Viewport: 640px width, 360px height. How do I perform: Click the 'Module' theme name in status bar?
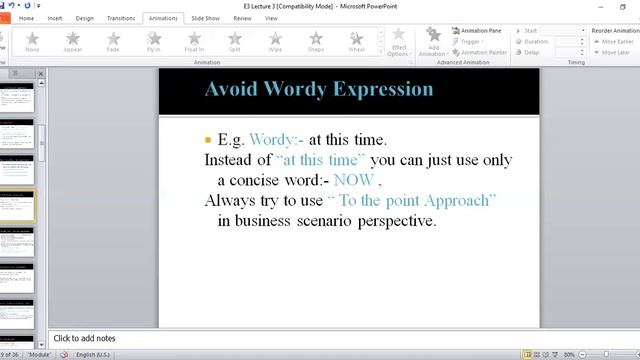39,355
